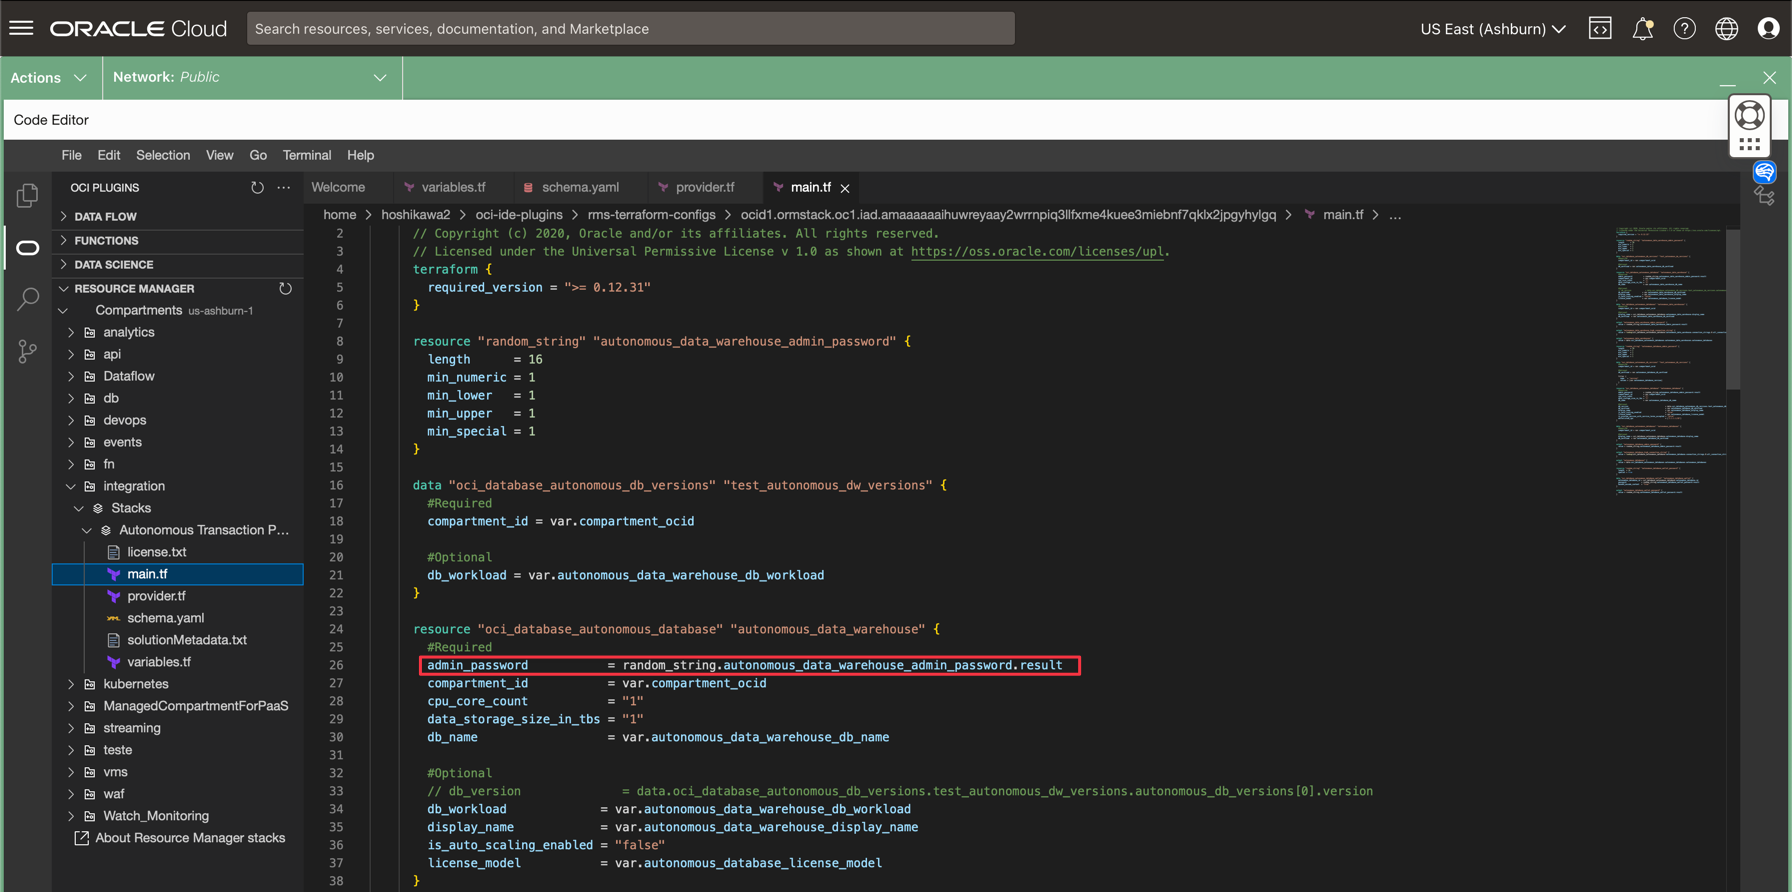Open the user profile avatar icon
The width and height of the screenshot is (1792, 892).
pos(1768,29)
